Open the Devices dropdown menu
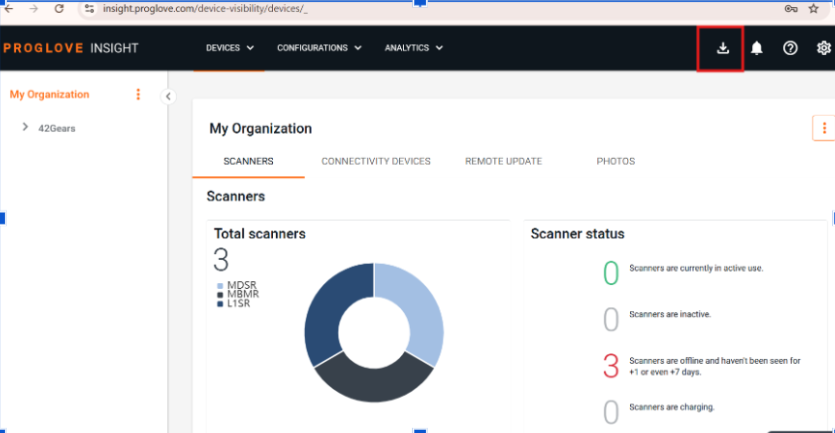Viewport: 835px width, 433px height. tap(230, 48)
